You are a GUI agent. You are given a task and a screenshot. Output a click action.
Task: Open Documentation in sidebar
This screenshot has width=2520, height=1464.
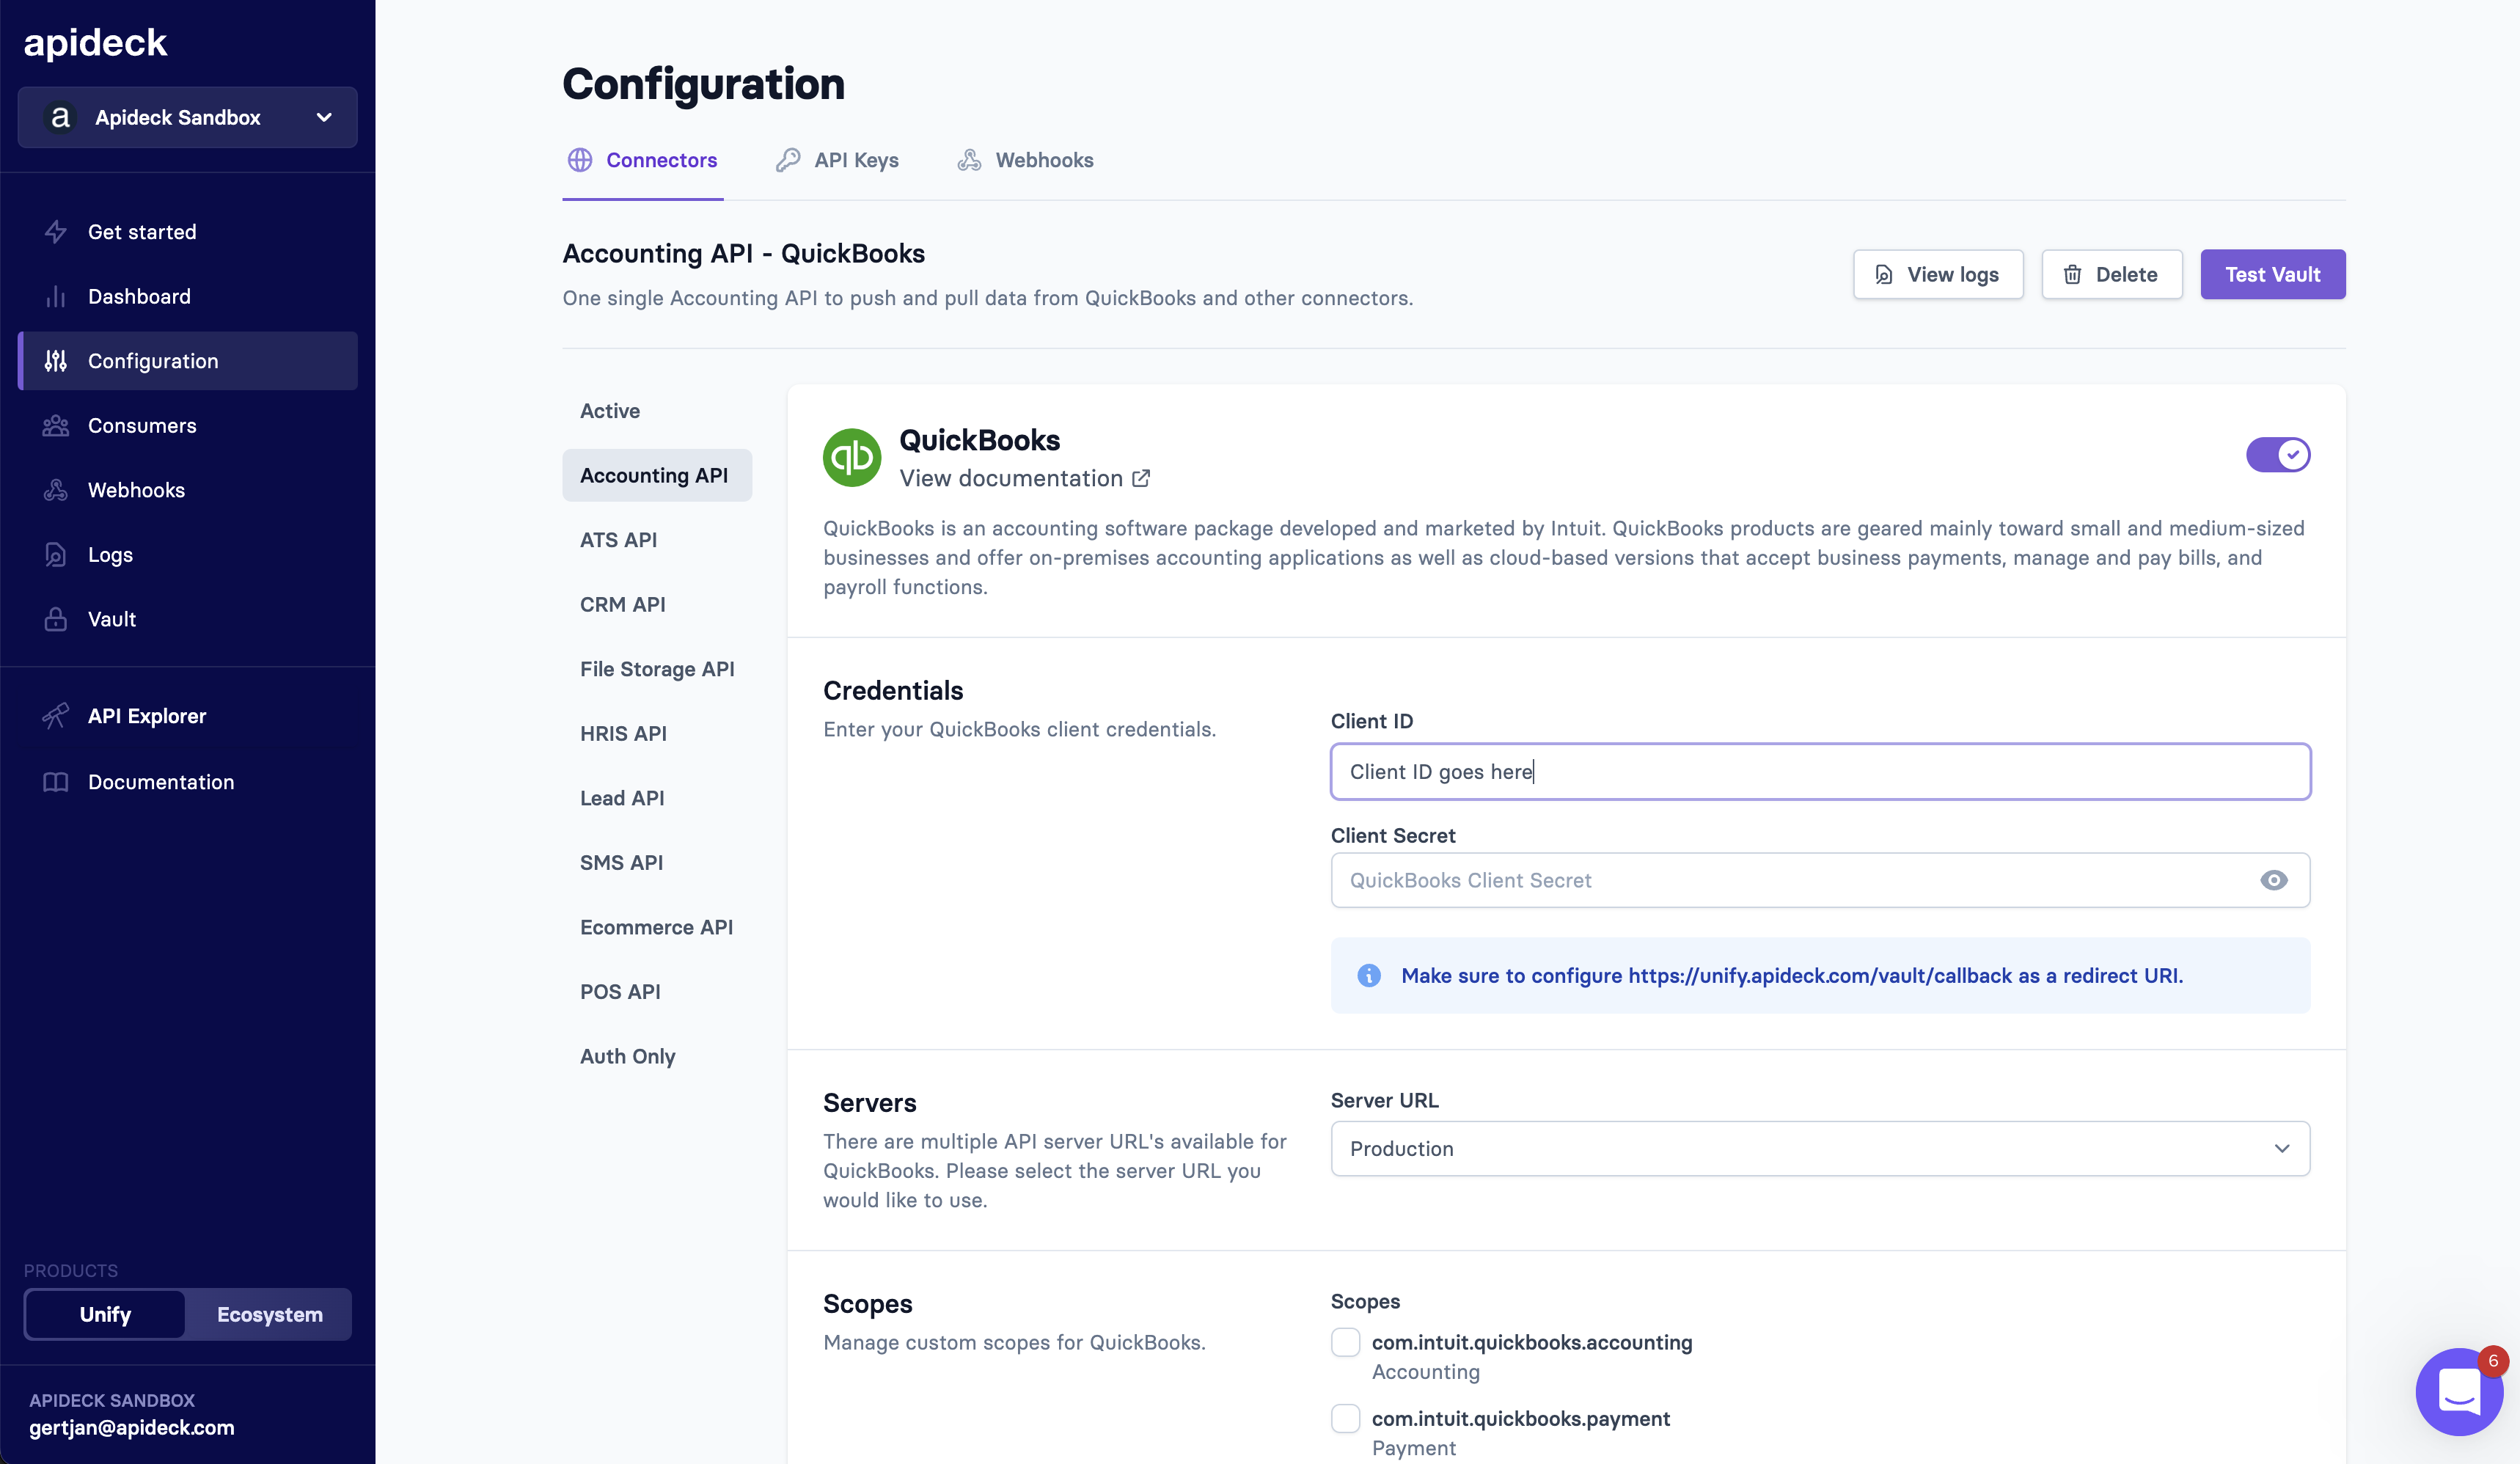(187, 782)
